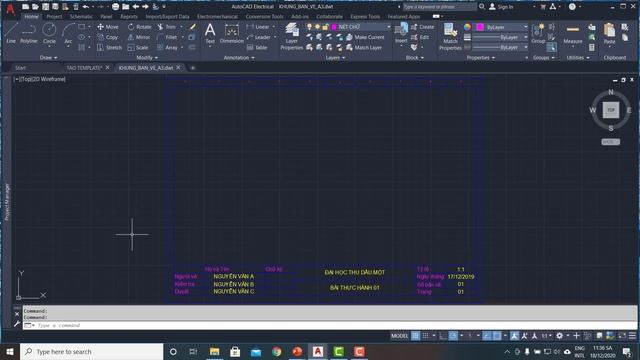The width and height of the screenshot is (640, 360).
Task: Click the Undo arrow in quick access toolbar
Action: (86, 7)
